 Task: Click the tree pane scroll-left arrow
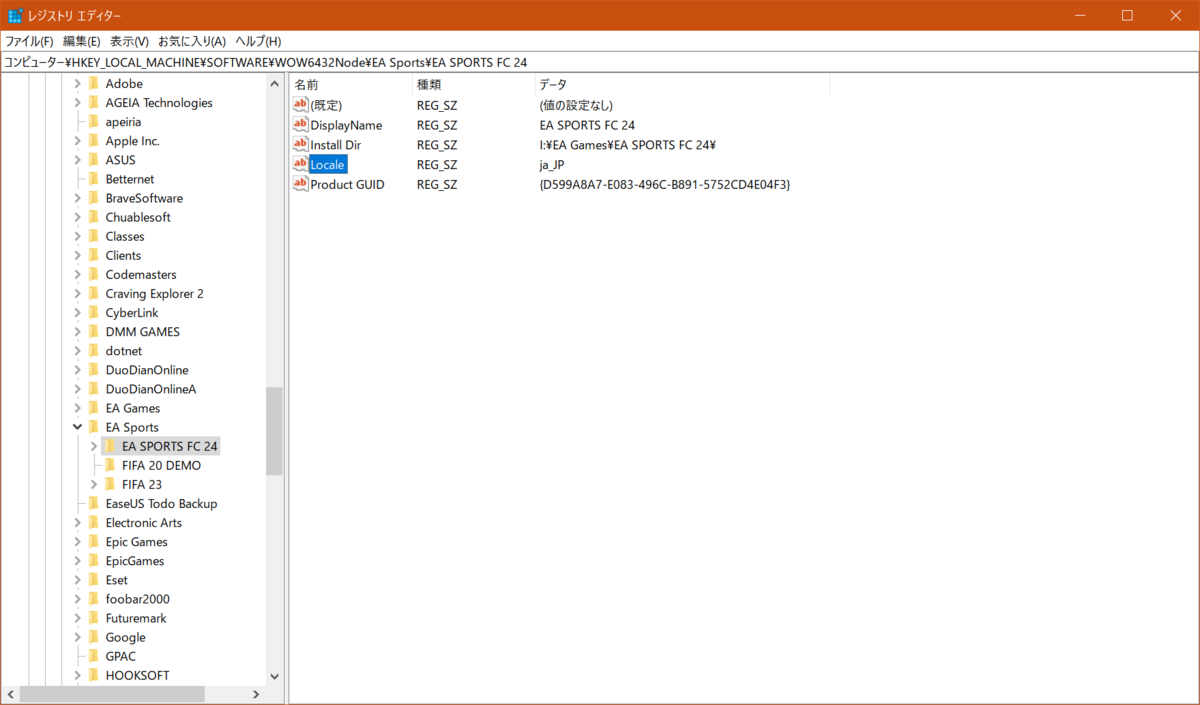click(11, 694)
